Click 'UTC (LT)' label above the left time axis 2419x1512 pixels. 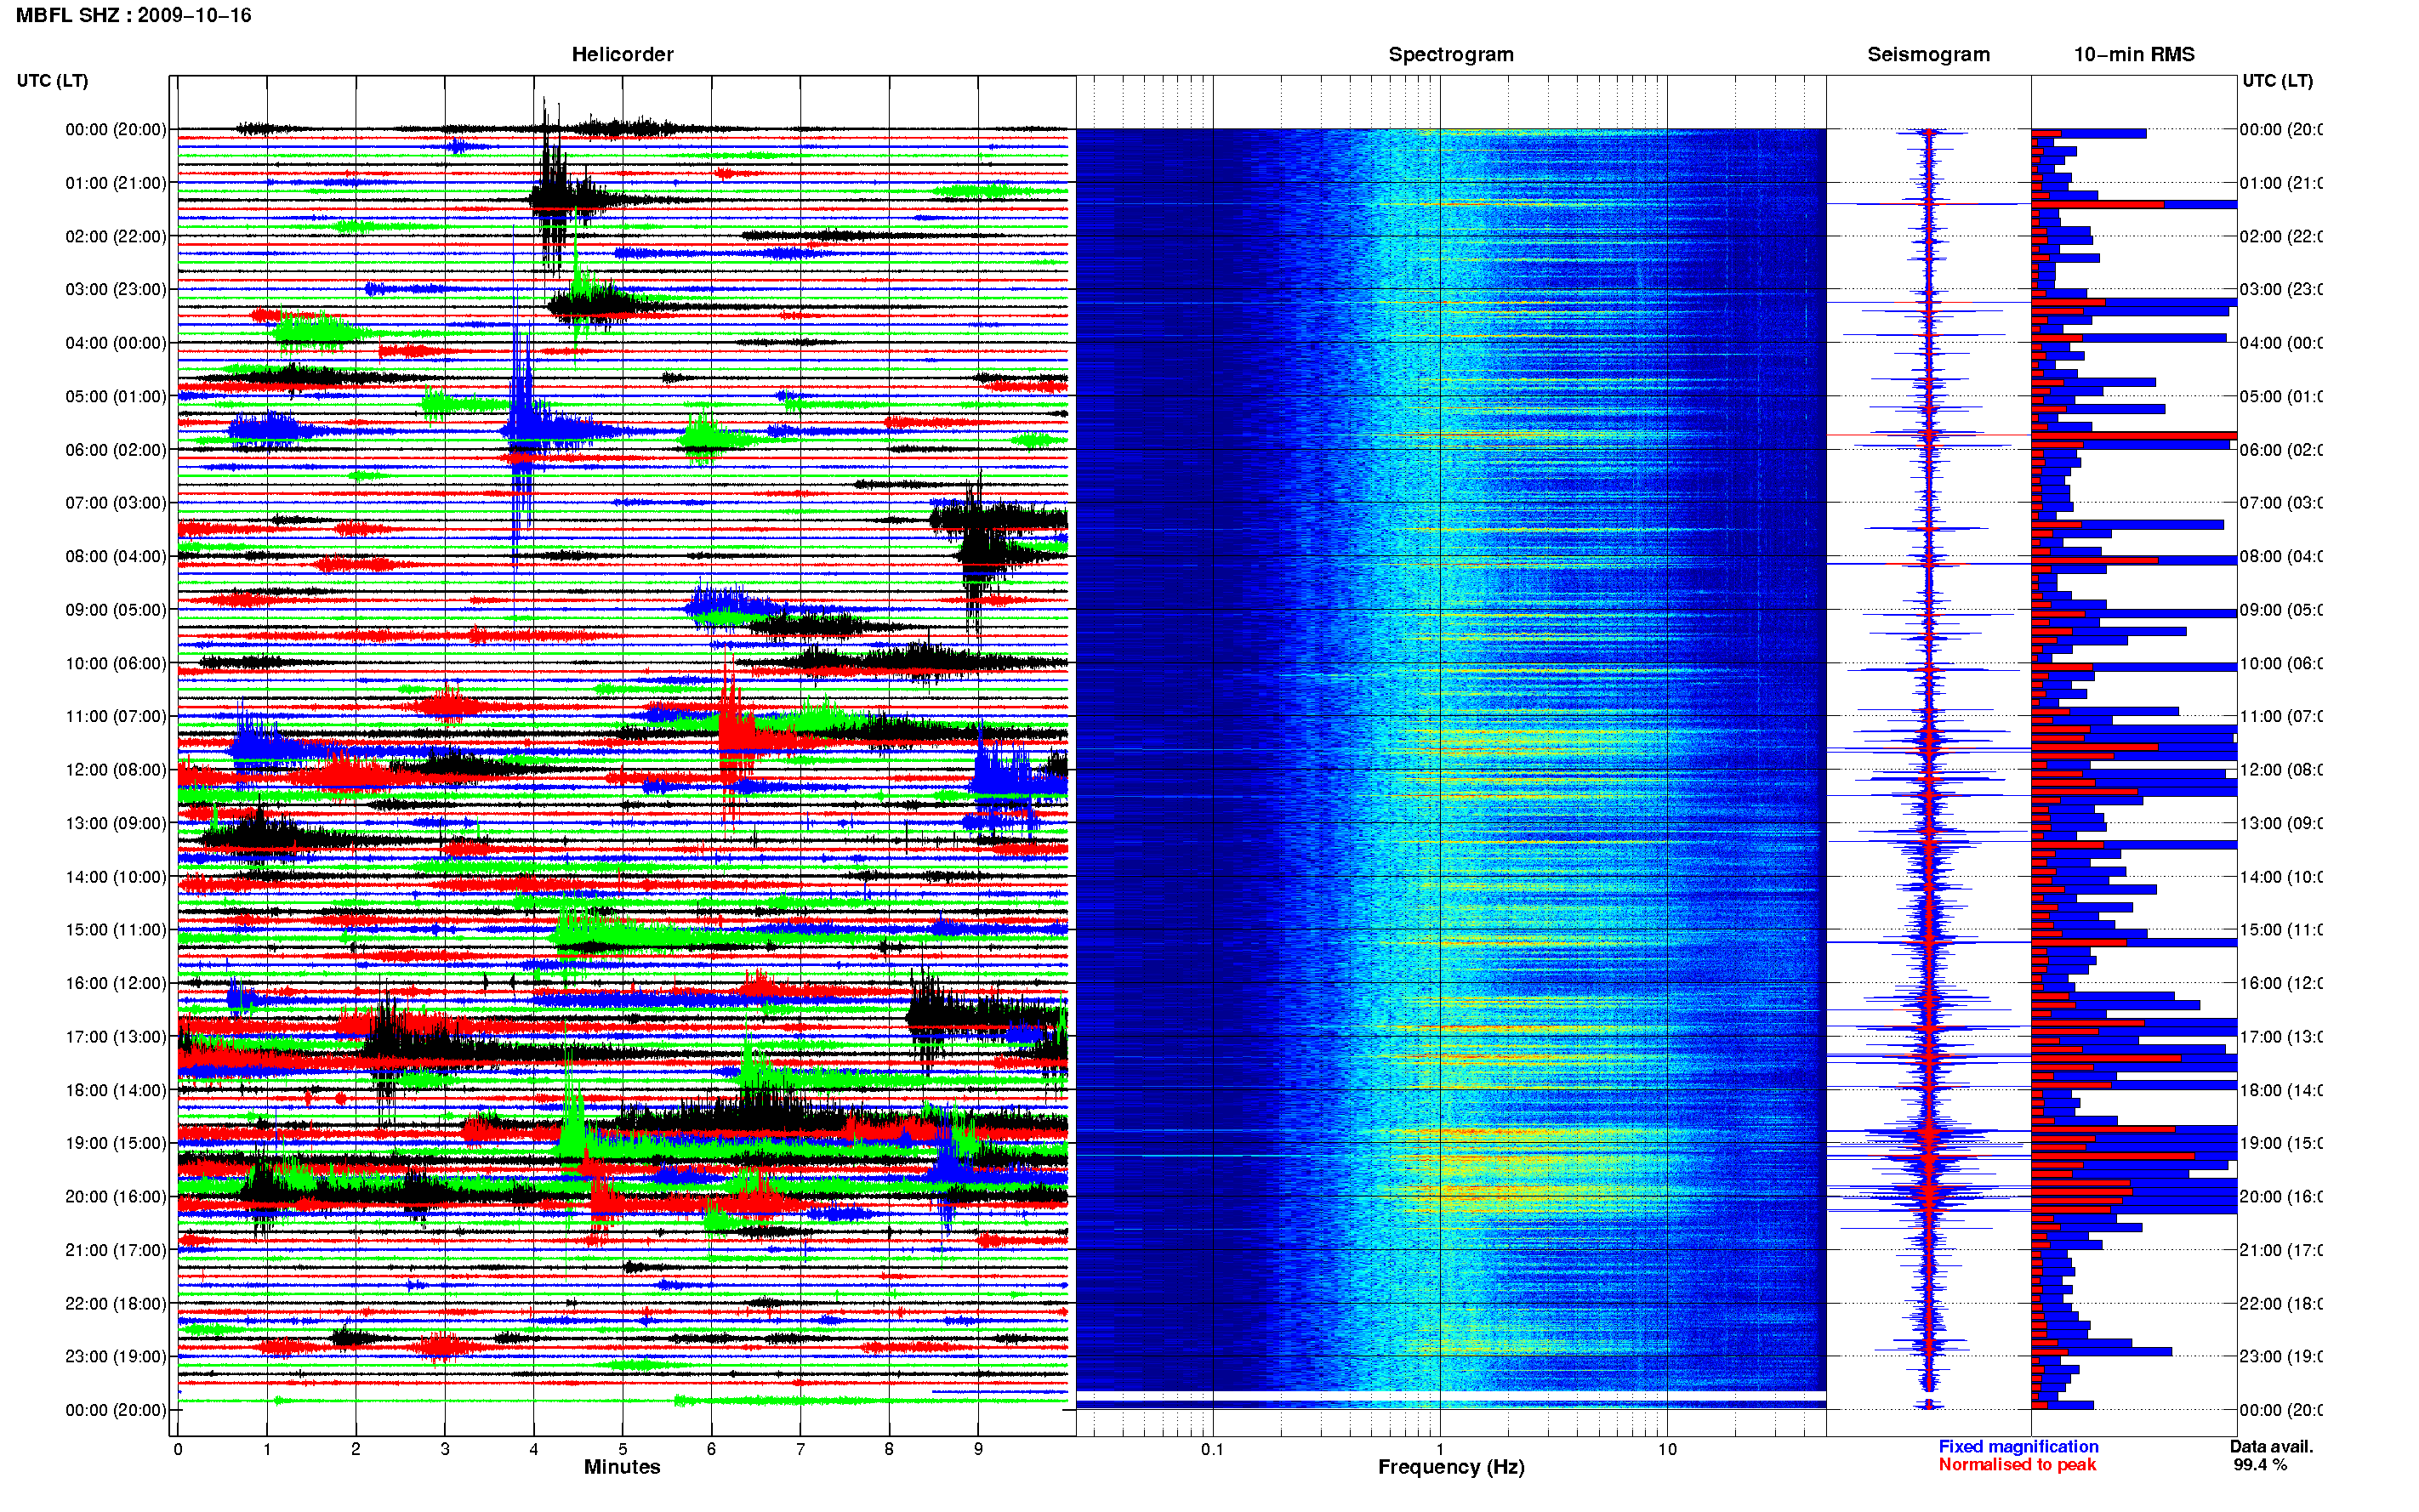[52, 80]
